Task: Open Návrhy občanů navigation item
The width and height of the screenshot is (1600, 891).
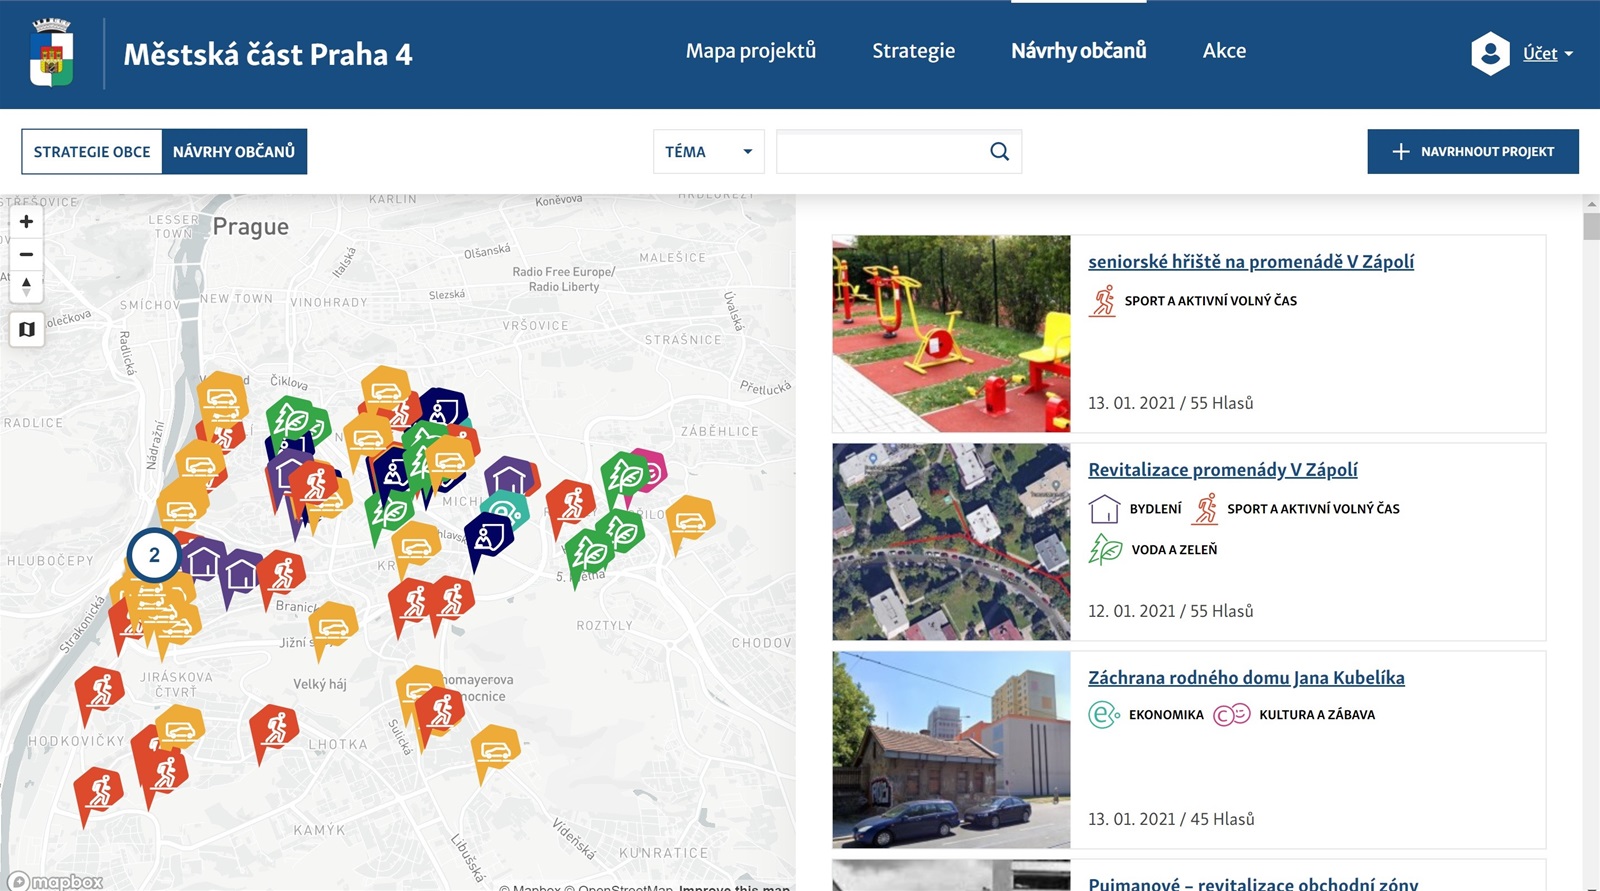Action: [1079, 51]
